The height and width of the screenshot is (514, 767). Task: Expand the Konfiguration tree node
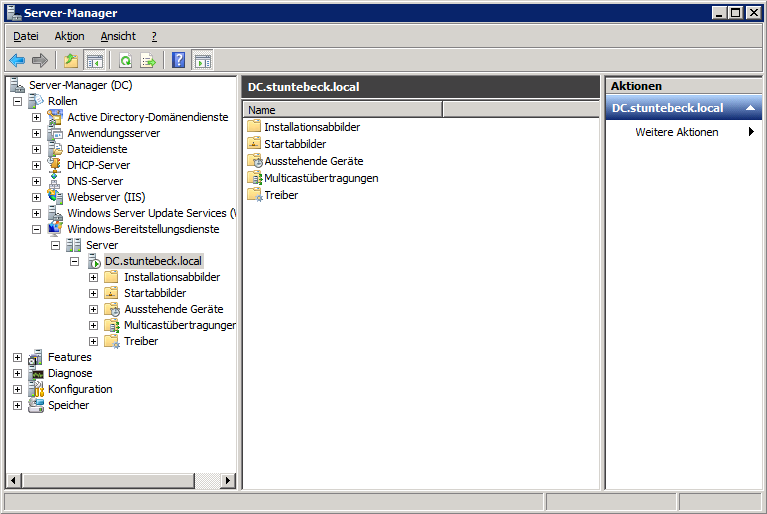point(17,389)
